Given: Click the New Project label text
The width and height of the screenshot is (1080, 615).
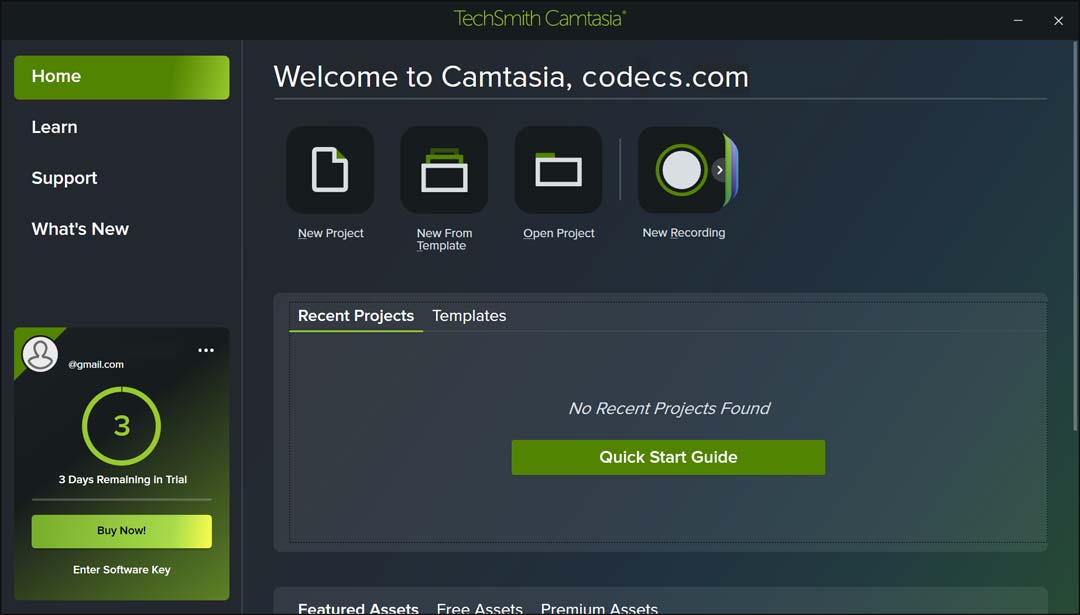Looking at the screenshot, I should [x=331, y=233].
